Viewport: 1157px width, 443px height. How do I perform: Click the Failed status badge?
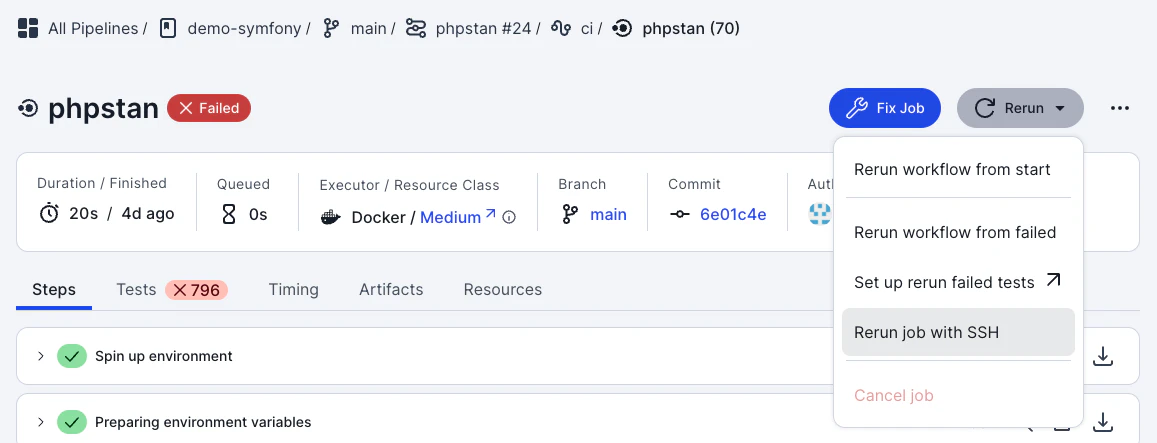pyautogui.click(x=209, y=109)
